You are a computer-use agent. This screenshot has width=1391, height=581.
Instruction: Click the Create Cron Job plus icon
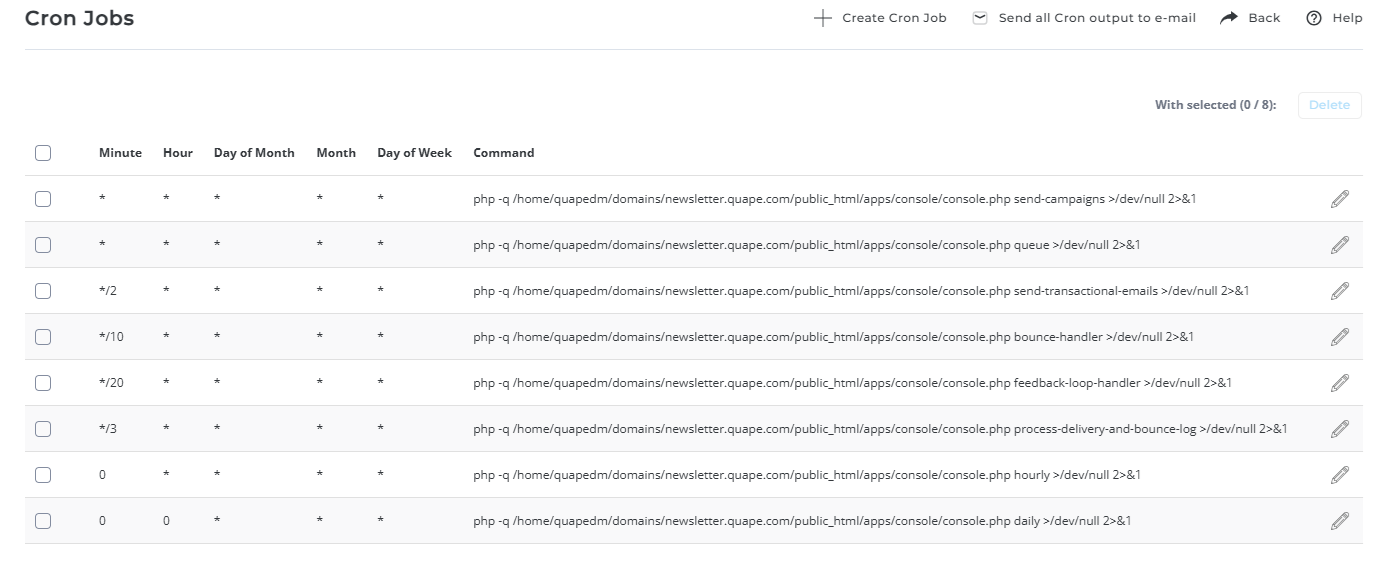(823, 18)
